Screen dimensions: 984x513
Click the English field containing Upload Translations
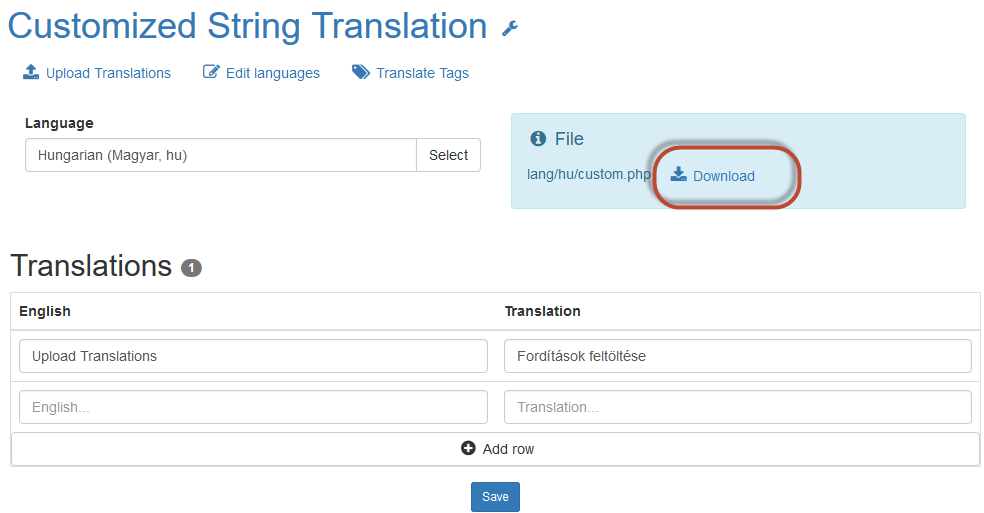pyautogui.click(x=253, y=356)
